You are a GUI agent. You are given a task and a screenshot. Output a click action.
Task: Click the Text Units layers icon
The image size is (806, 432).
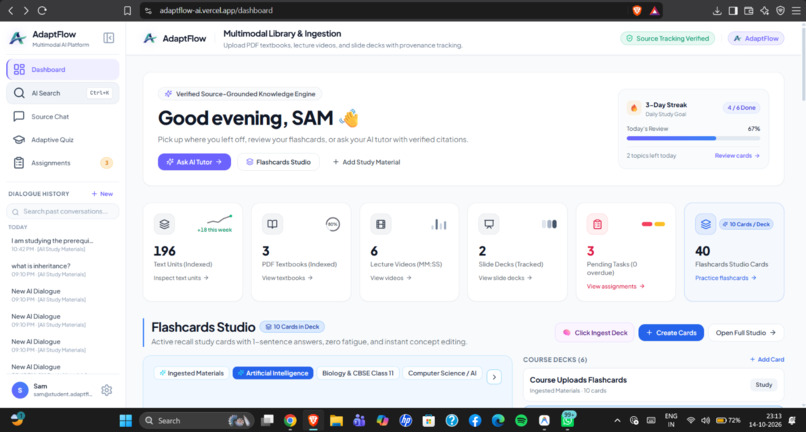164,224
